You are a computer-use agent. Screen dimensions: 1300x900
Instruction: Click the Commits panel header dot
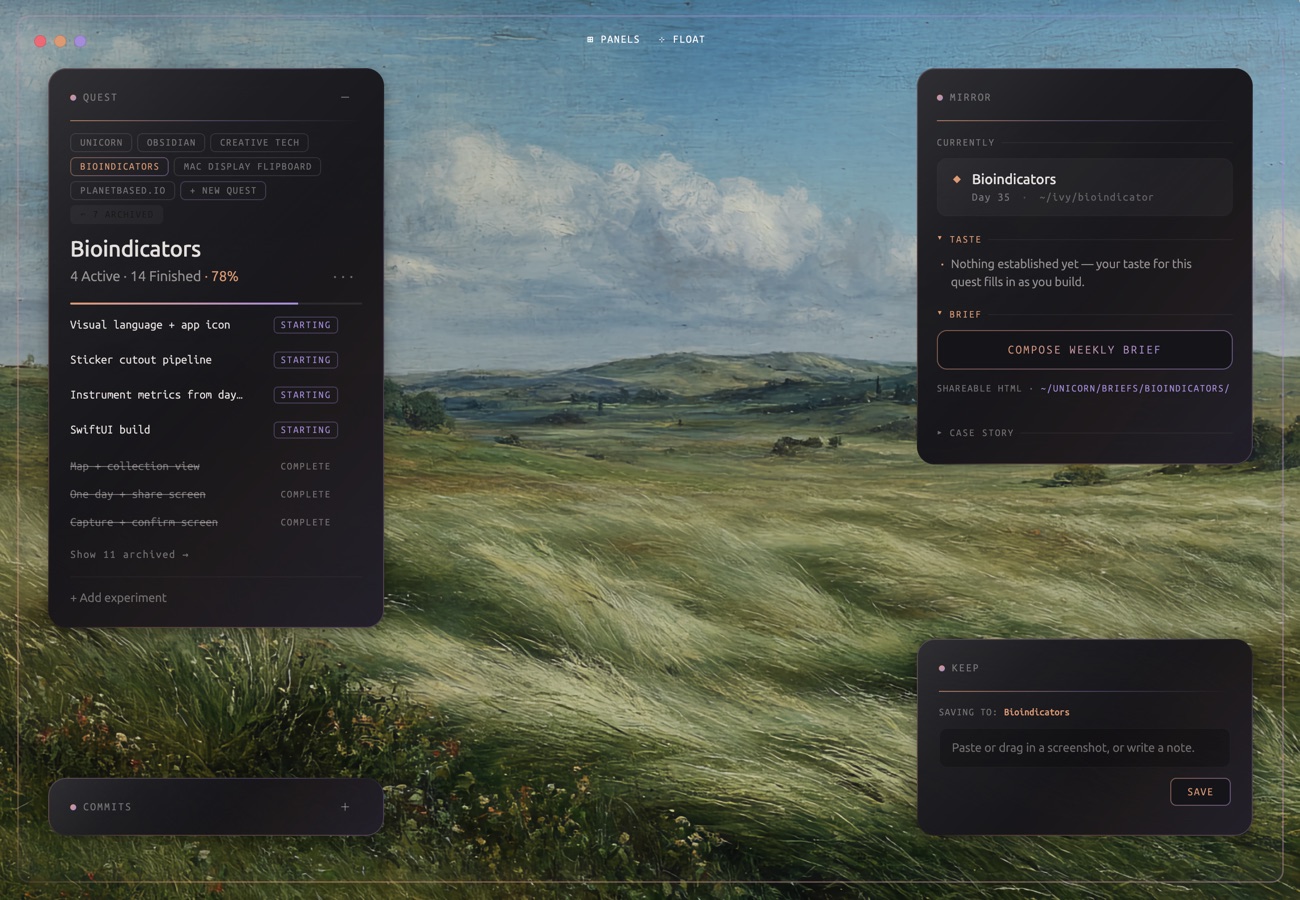coord(73,807)
